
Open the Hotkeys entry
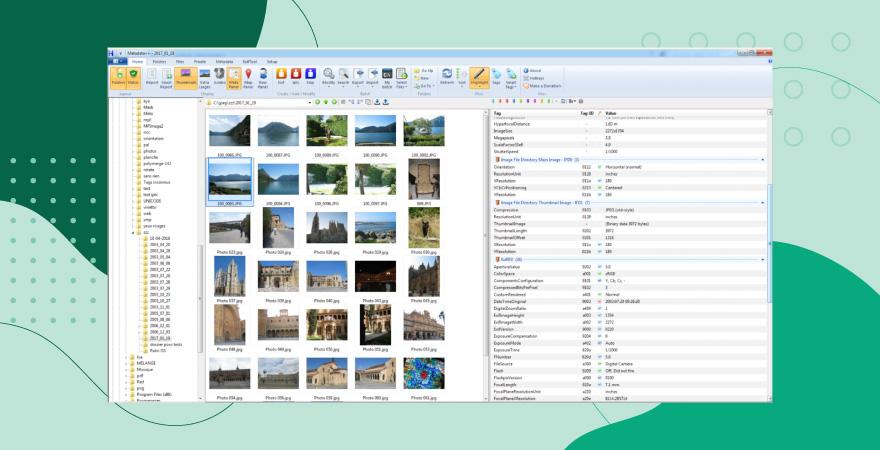click(x=534, y=78)
